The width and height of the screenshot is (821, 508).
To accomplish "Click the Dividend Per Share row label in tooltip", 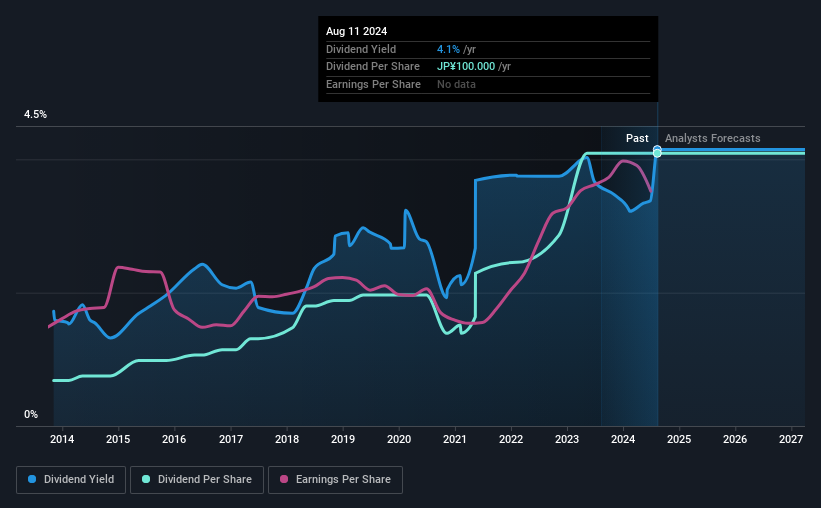I will point(373,67).
